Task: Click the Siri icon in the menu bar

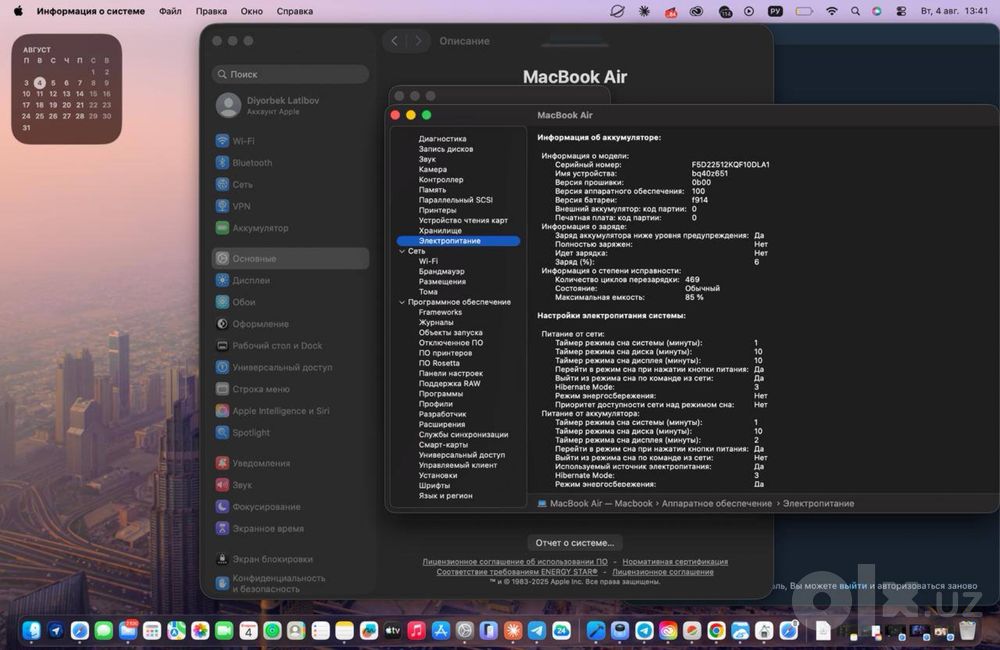Action: 877,11
